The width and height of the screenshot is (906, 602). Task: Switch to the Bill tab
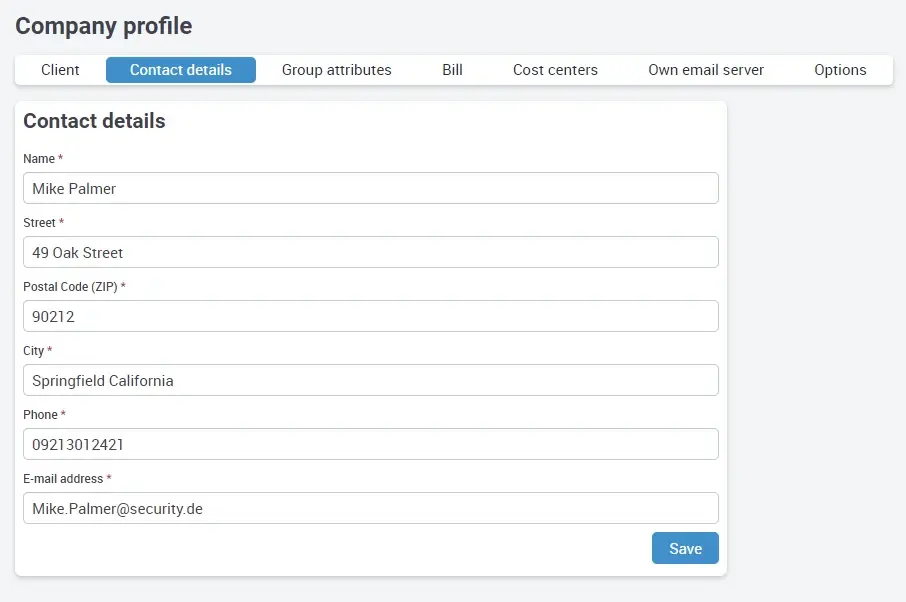[x=452, y=70]
